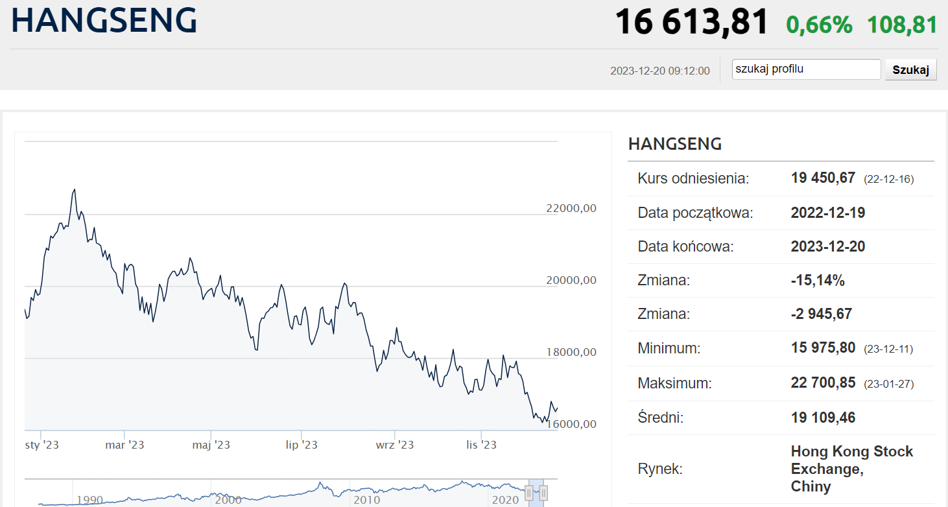Screen dimensions: 948x507
Task: Click the Hong Kong Stock Exchange market text
Action: pos(852,469)
